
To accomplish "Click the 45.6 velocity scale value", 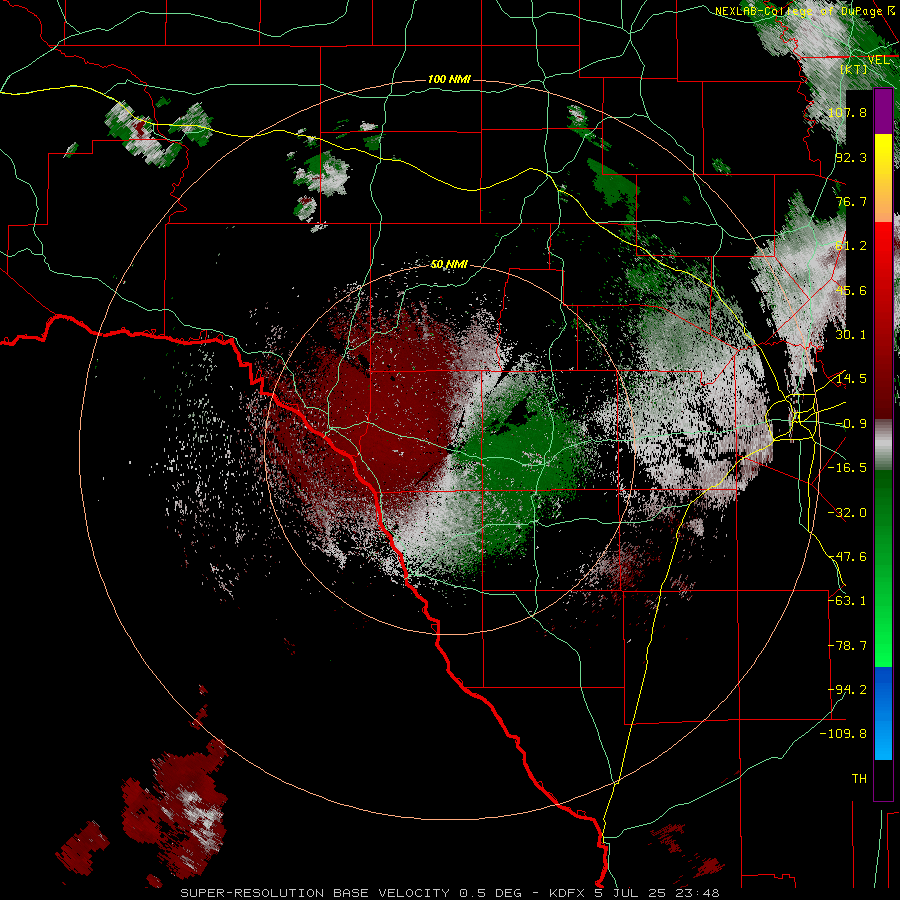I will 851,290.
